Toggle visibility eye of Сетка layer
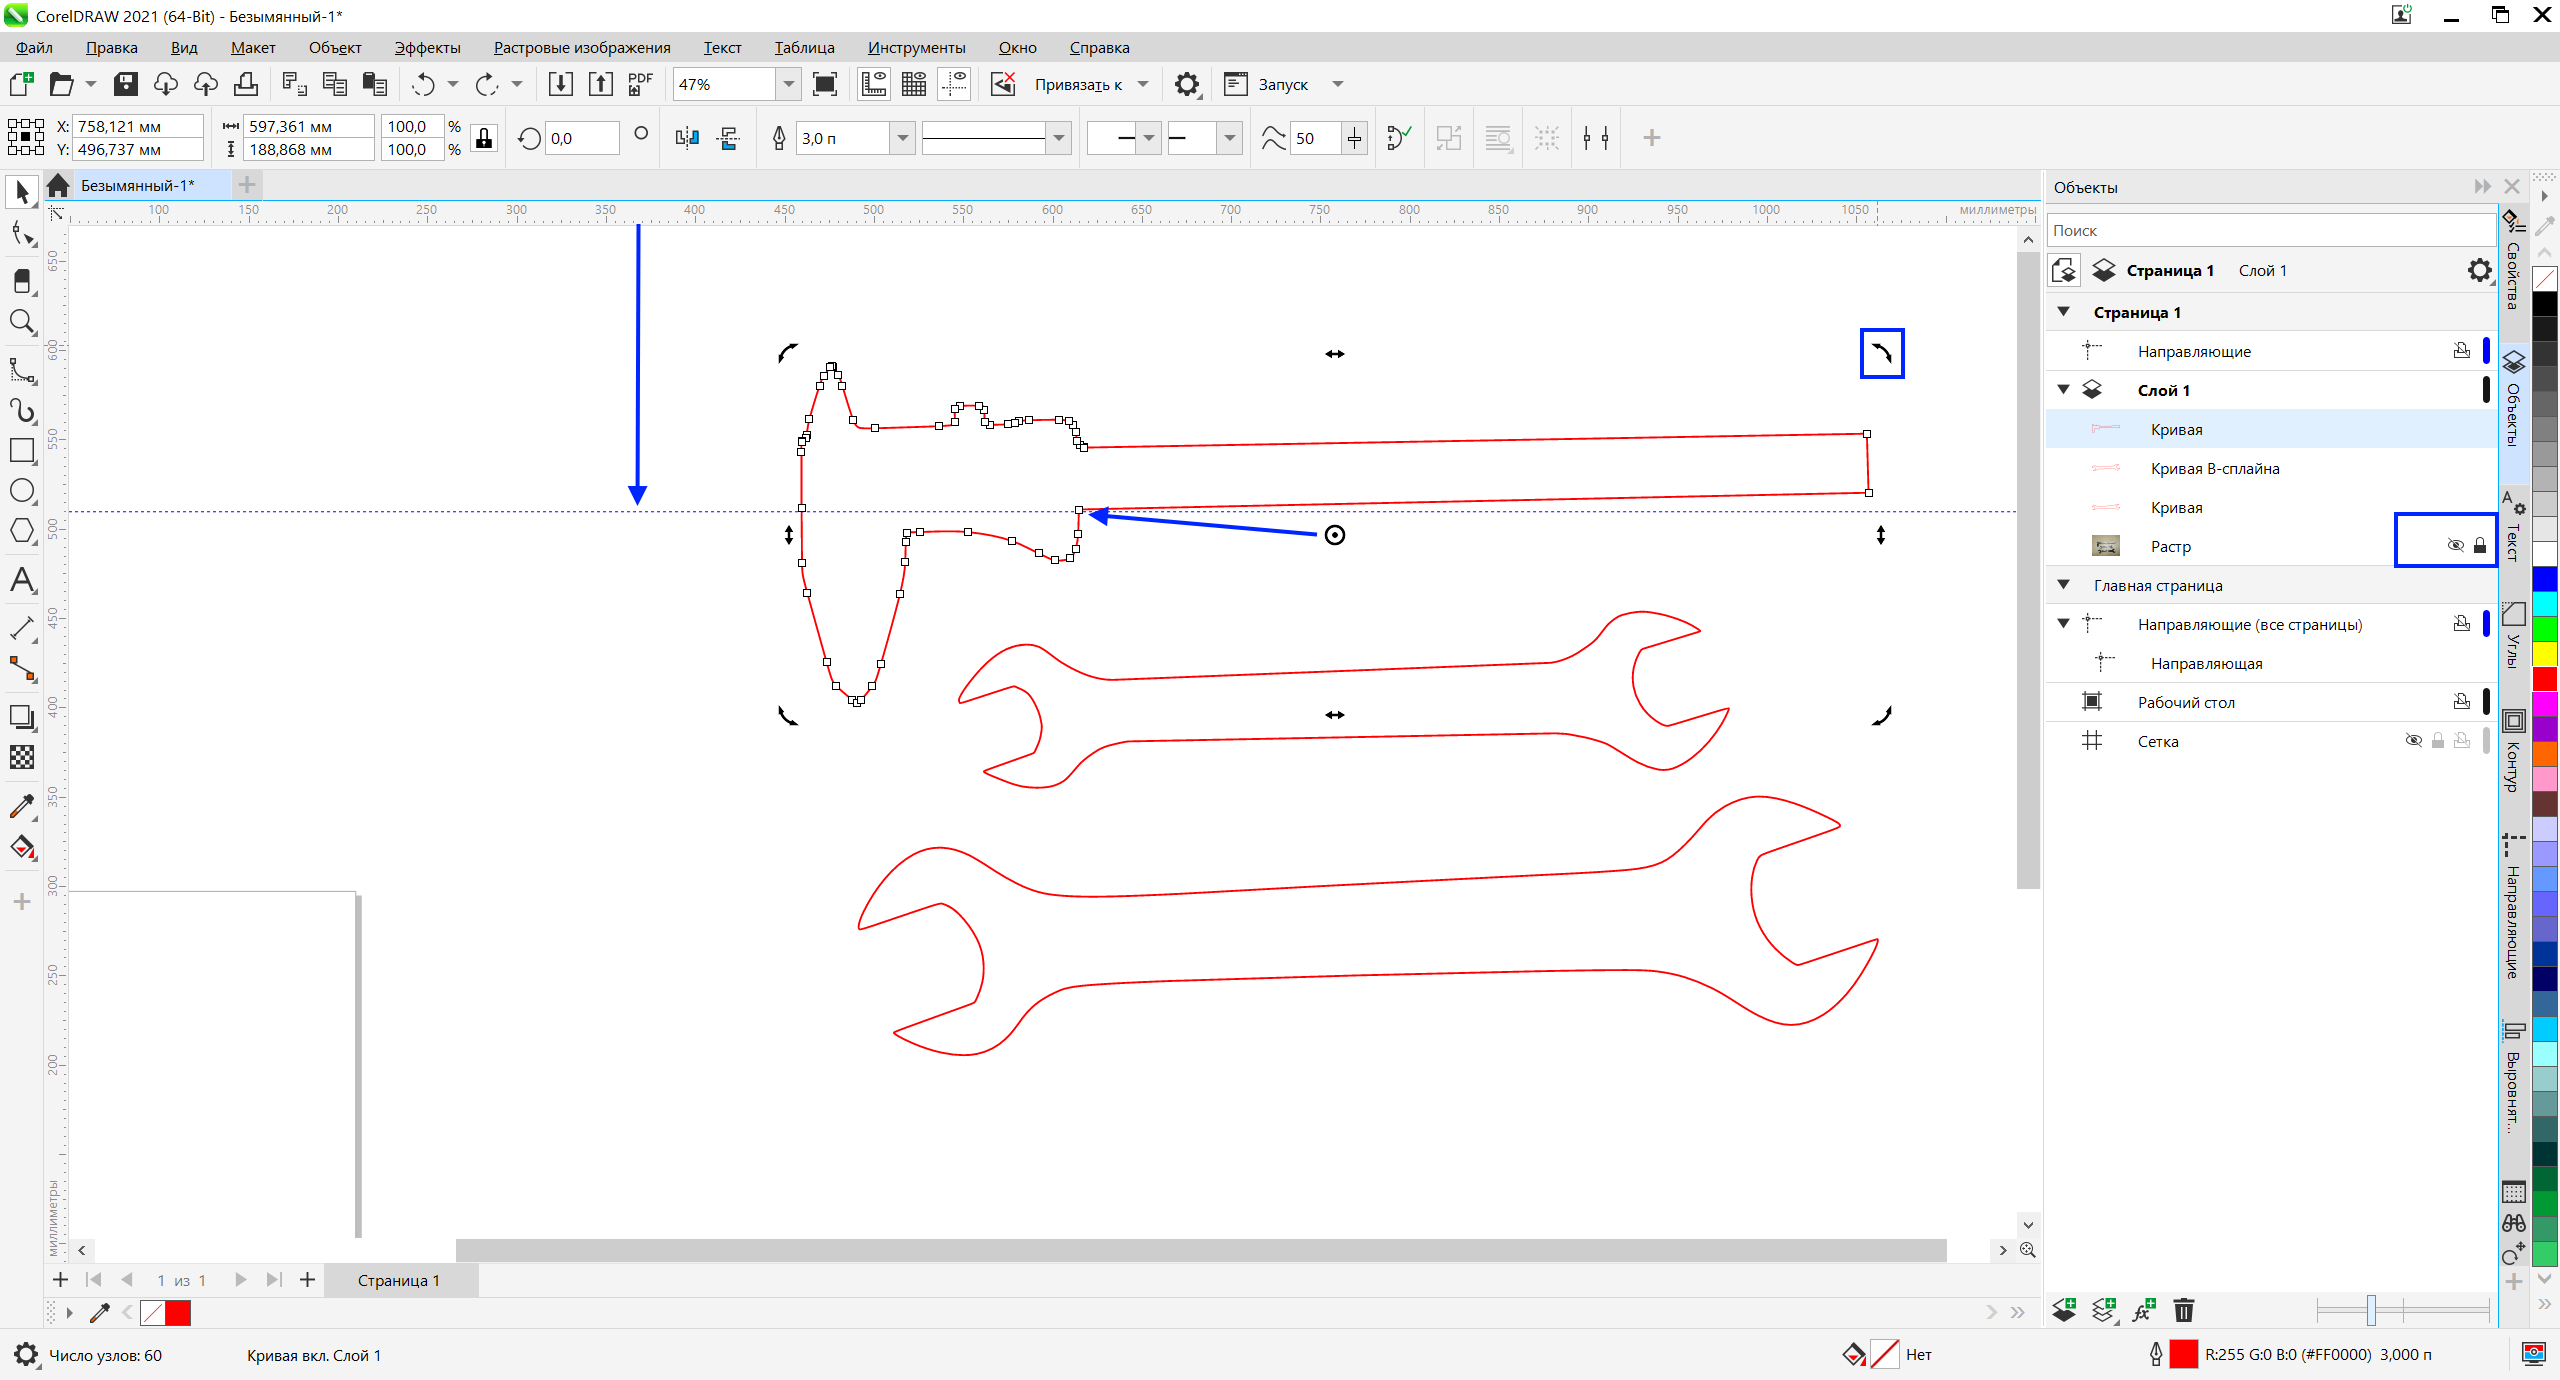The image size is (2560, 1380). click(x=2413, y=741)
